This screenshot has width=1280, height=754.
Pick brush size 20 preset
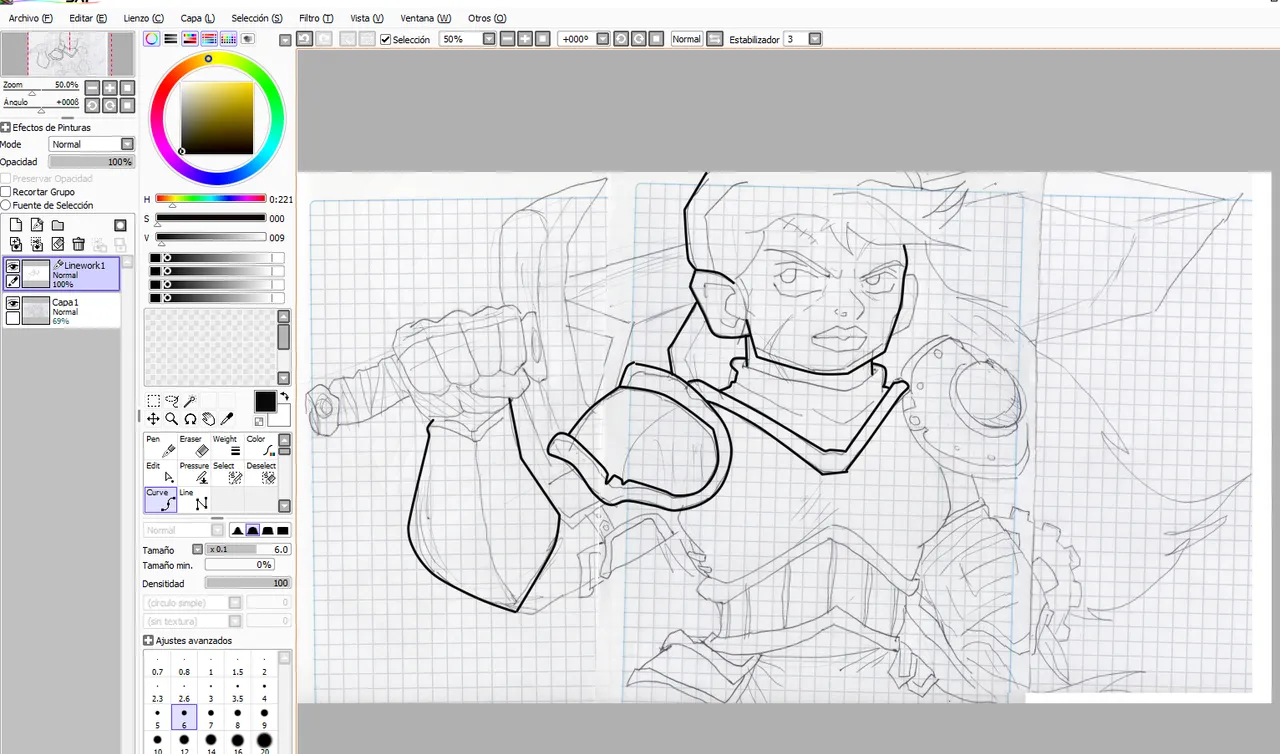(264, 743)
